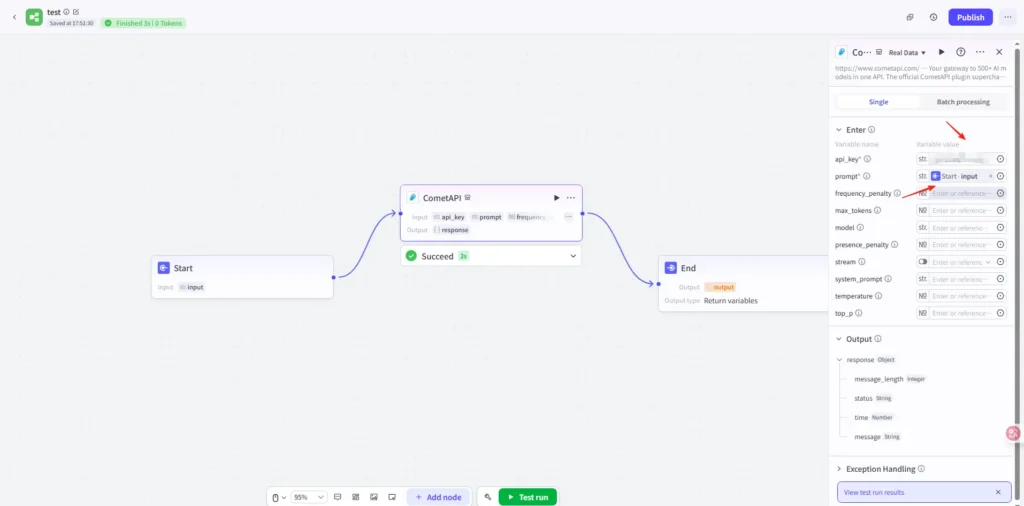Viewport: 1024px width, 506px height.
Task: Open the version history clock icon
Action: (933, 17)
